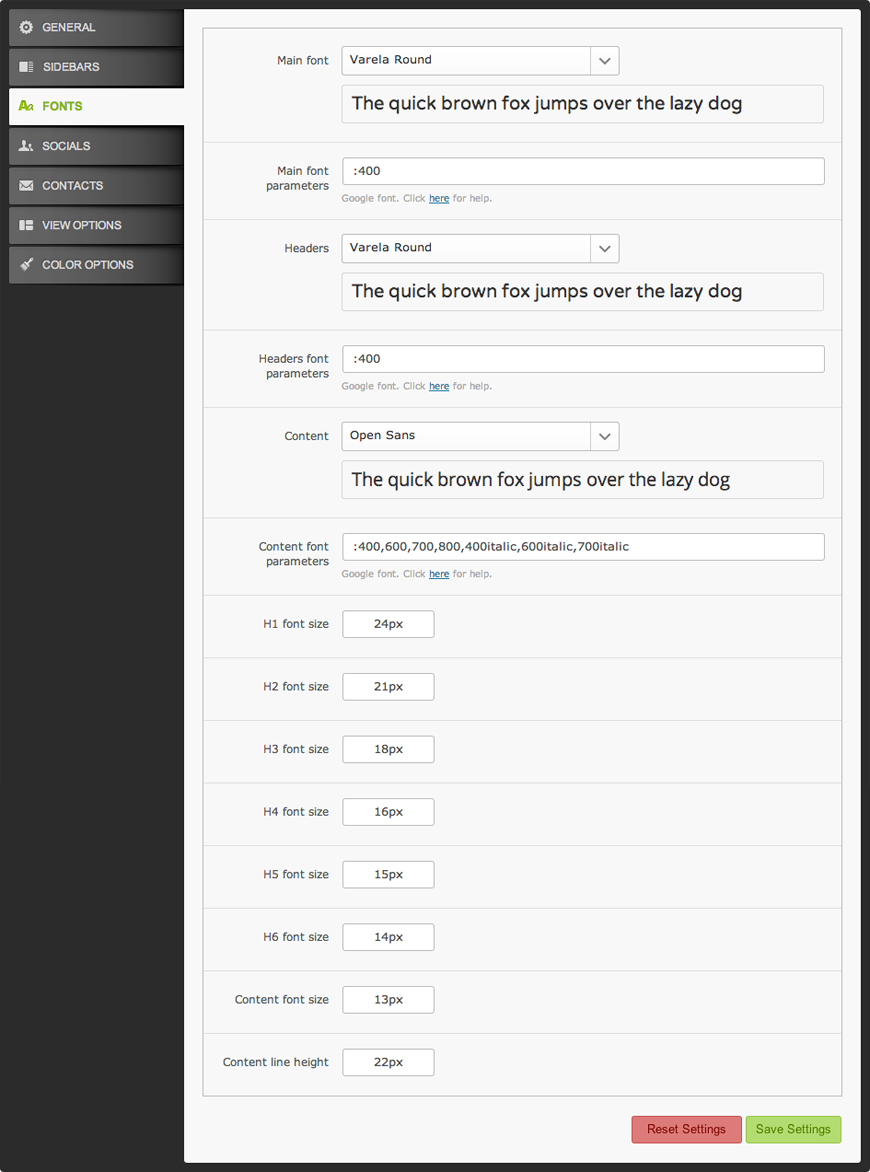Select the View Options list icon
The width and height of the screenshot is (870, 1172).
26,225
